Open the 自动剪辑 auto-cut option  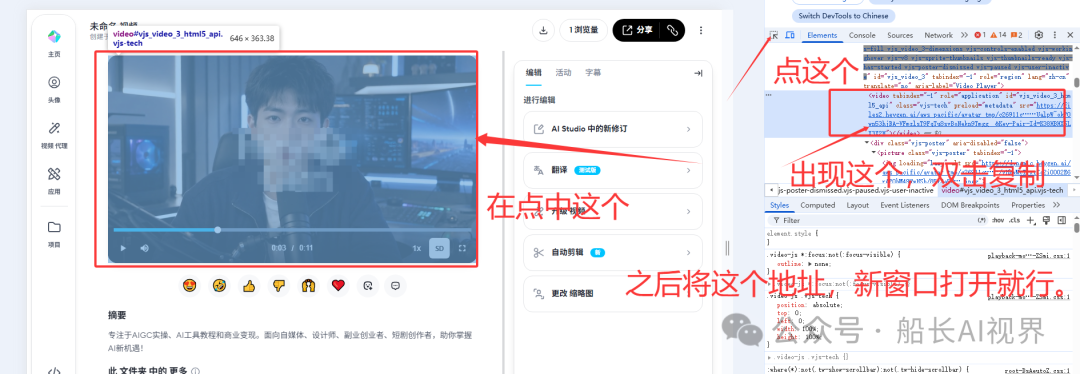(x=613, y=252)
